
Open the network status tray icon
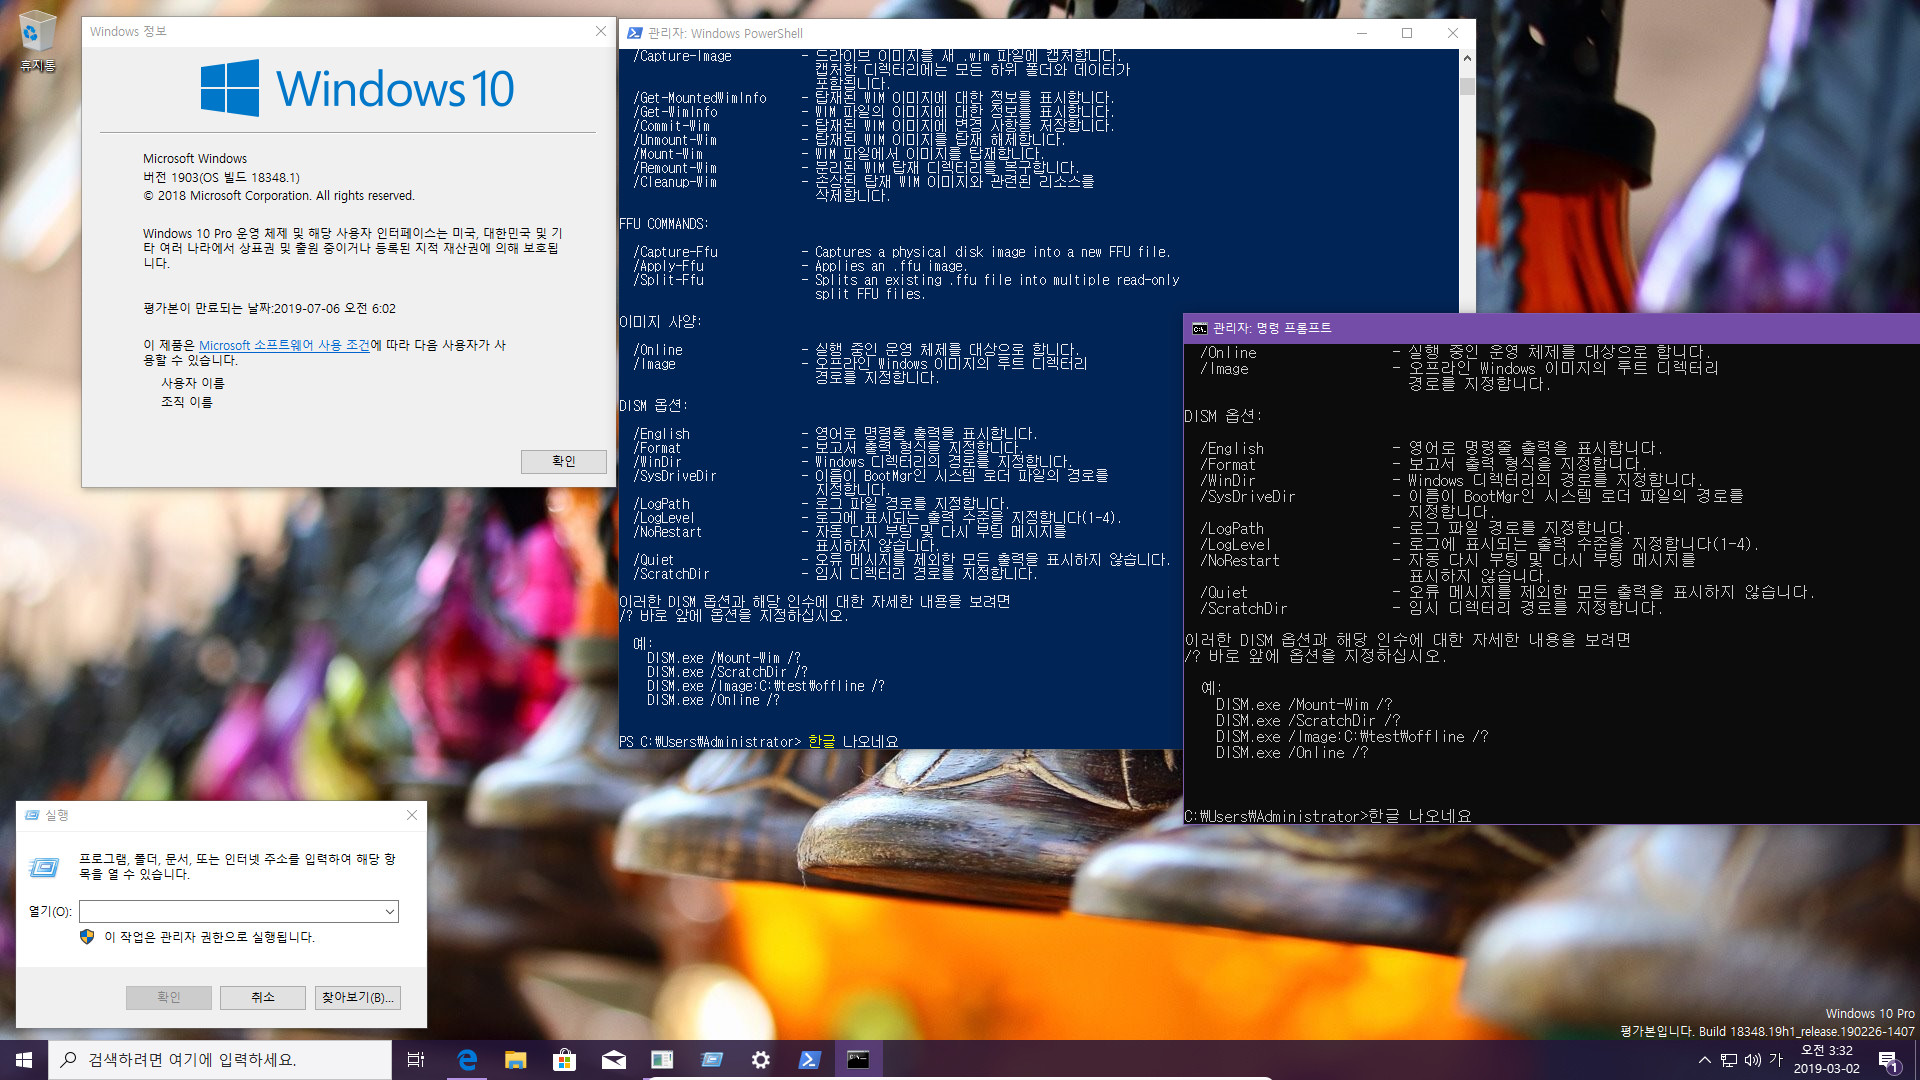tap(1729, 1060)
